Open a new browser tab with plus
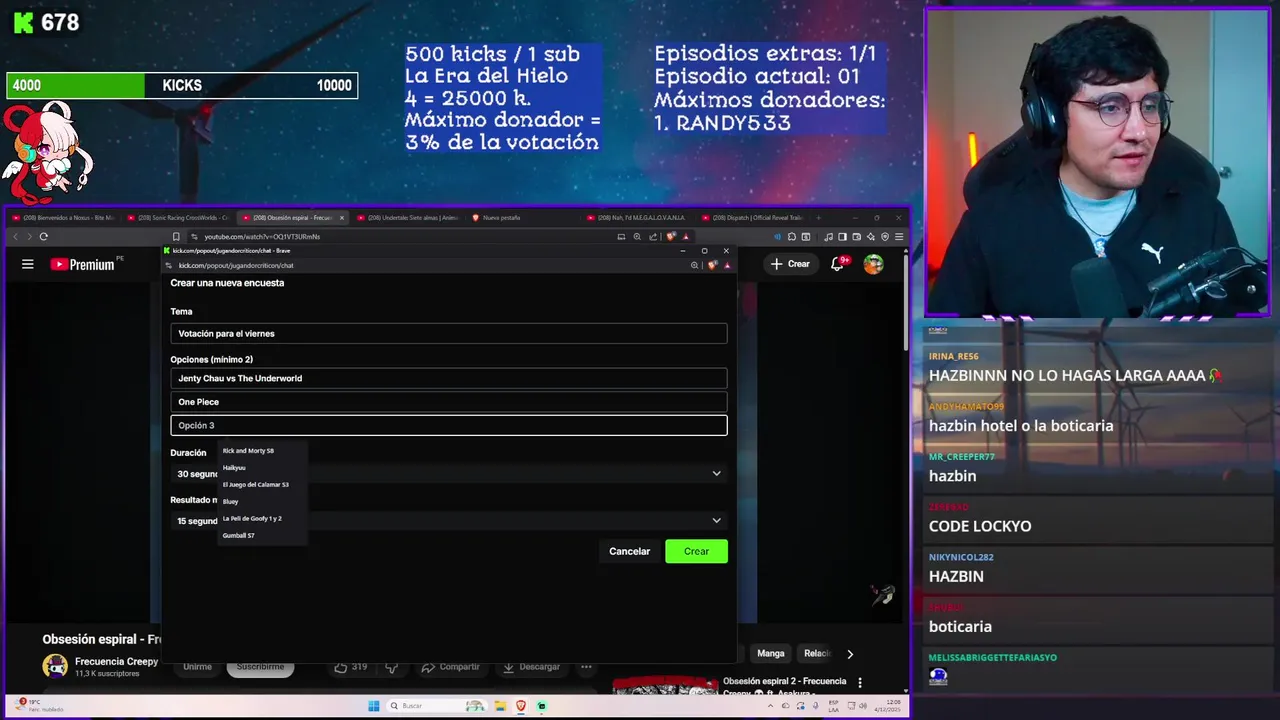This screenshot has height=720, width=1280. [818, 217]
